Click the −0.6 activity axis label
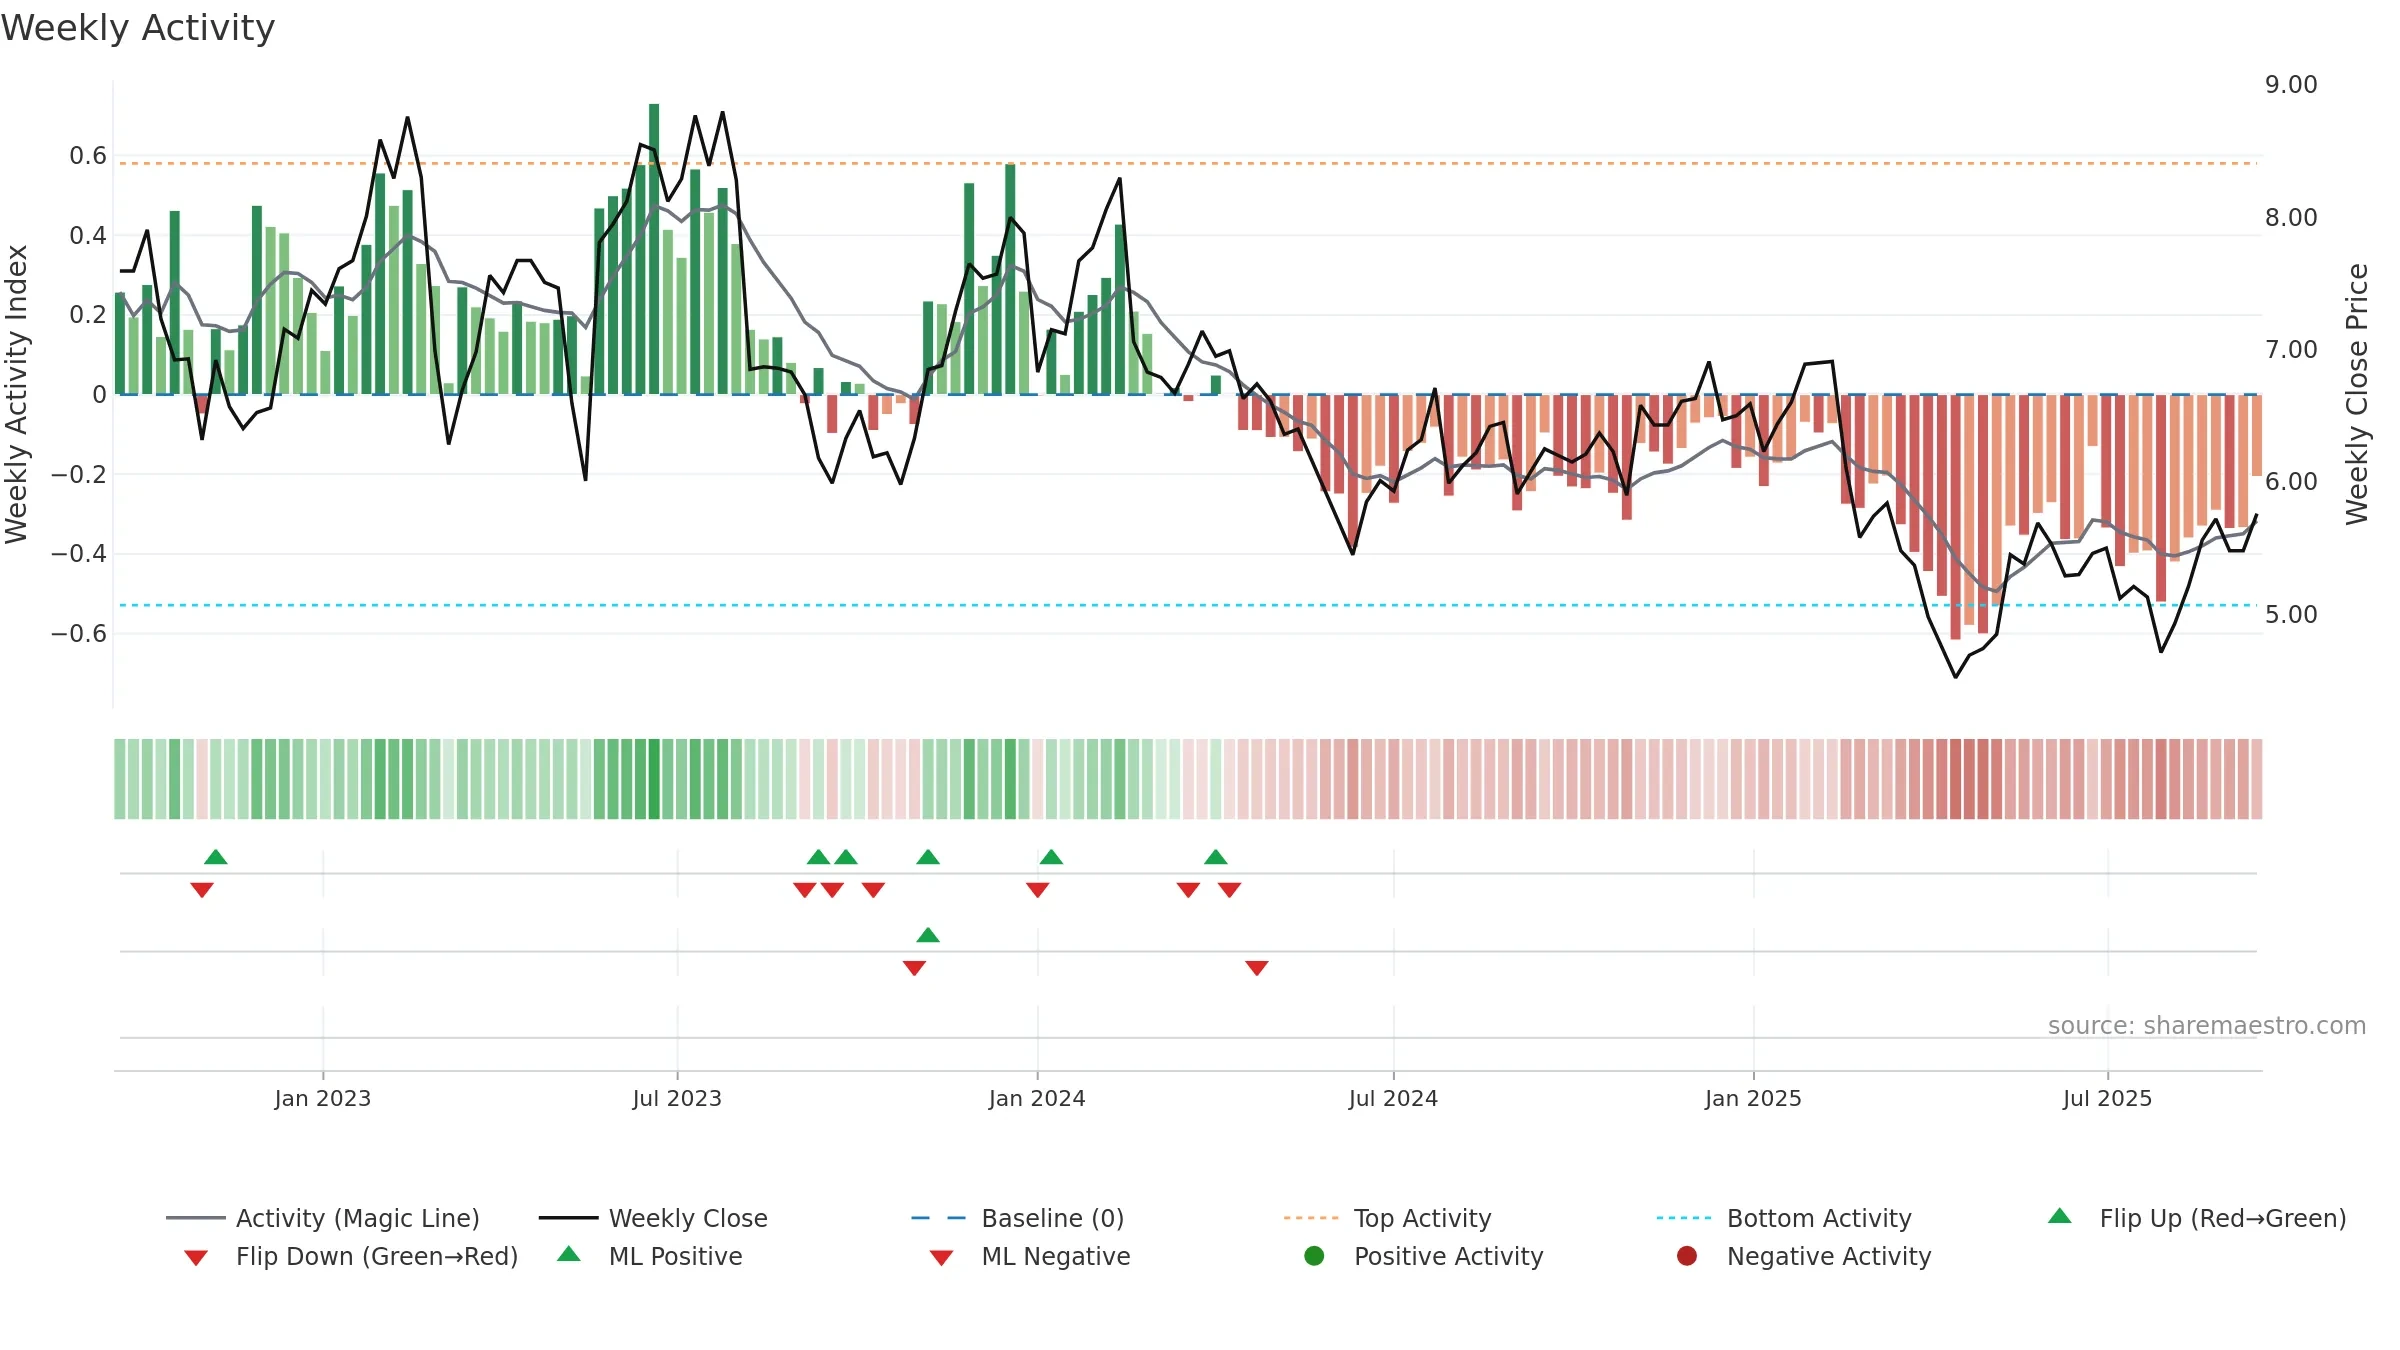Screen dimensions: 2400x1350 [79, 634]
